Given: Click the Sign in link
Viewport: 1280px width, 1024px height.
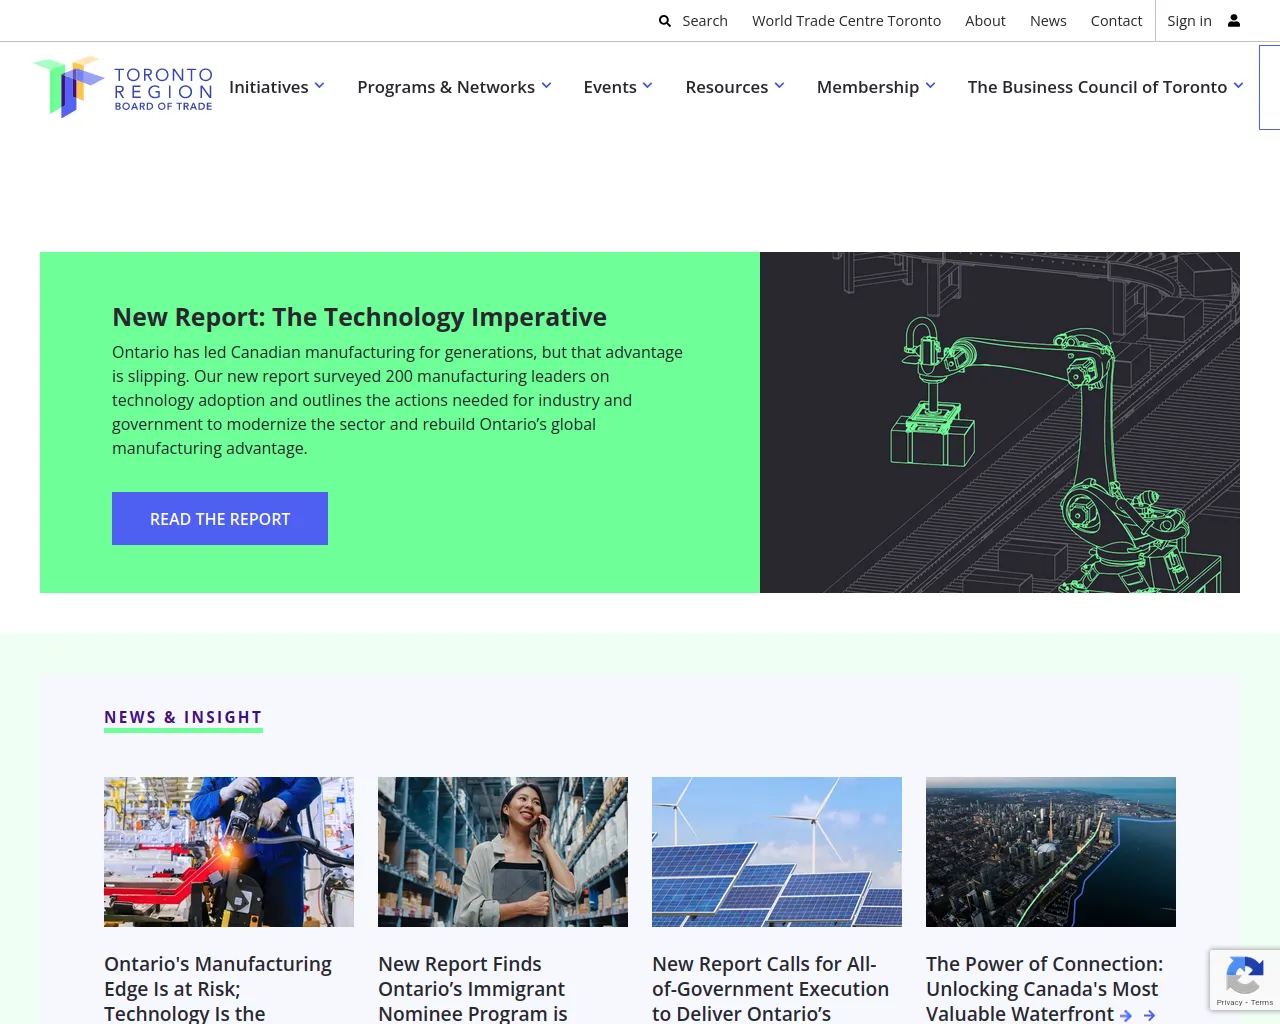Looking at the screenshot, I should pyautogui.click(x=1189, y=21).
